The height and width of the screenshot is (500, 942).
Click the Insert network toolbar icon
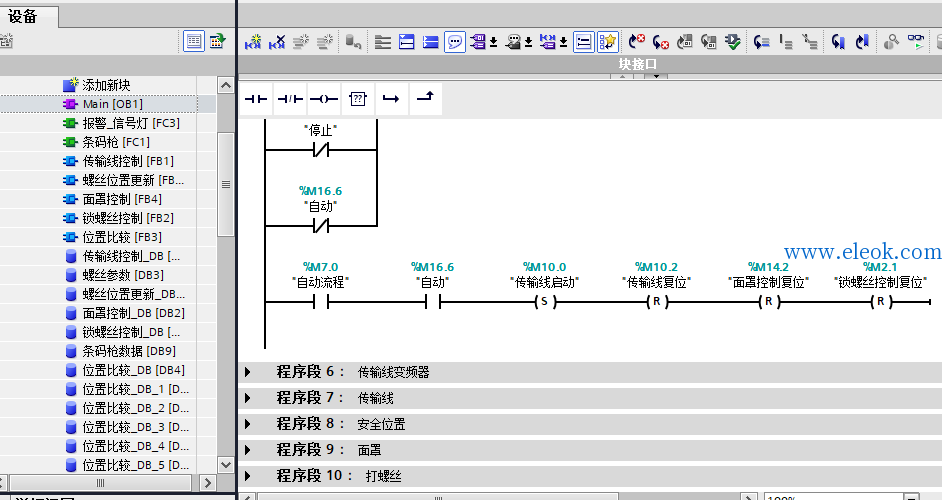click(x=253, y=41)
